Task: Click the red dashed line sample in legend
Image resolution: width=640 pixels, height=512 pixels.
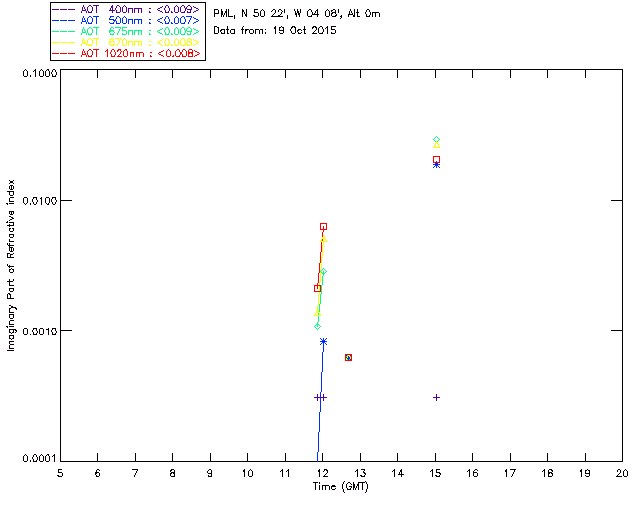Action: coord(64,53)
